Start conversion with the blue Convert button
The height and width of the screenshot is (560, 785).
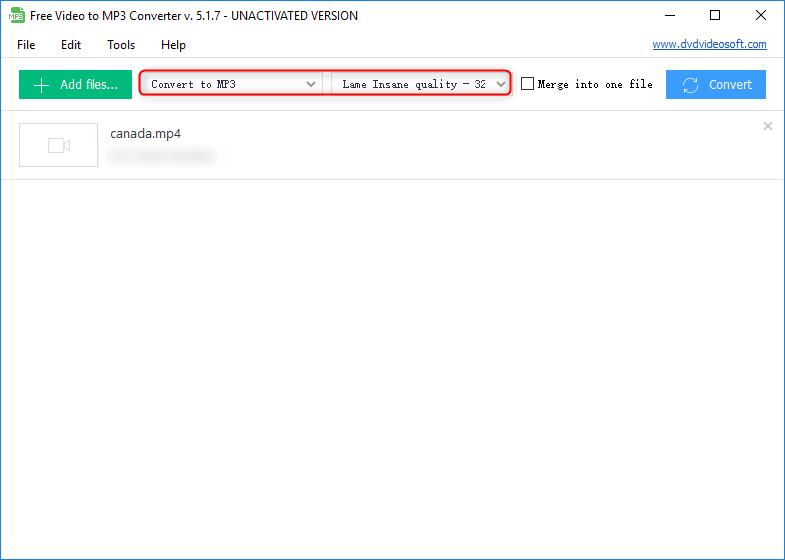[716, 85]
